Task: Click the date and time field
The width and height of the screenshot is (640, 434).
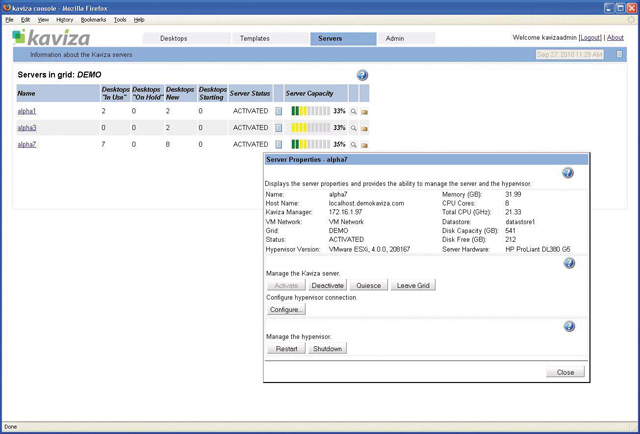Action: (x=570, y=55)
